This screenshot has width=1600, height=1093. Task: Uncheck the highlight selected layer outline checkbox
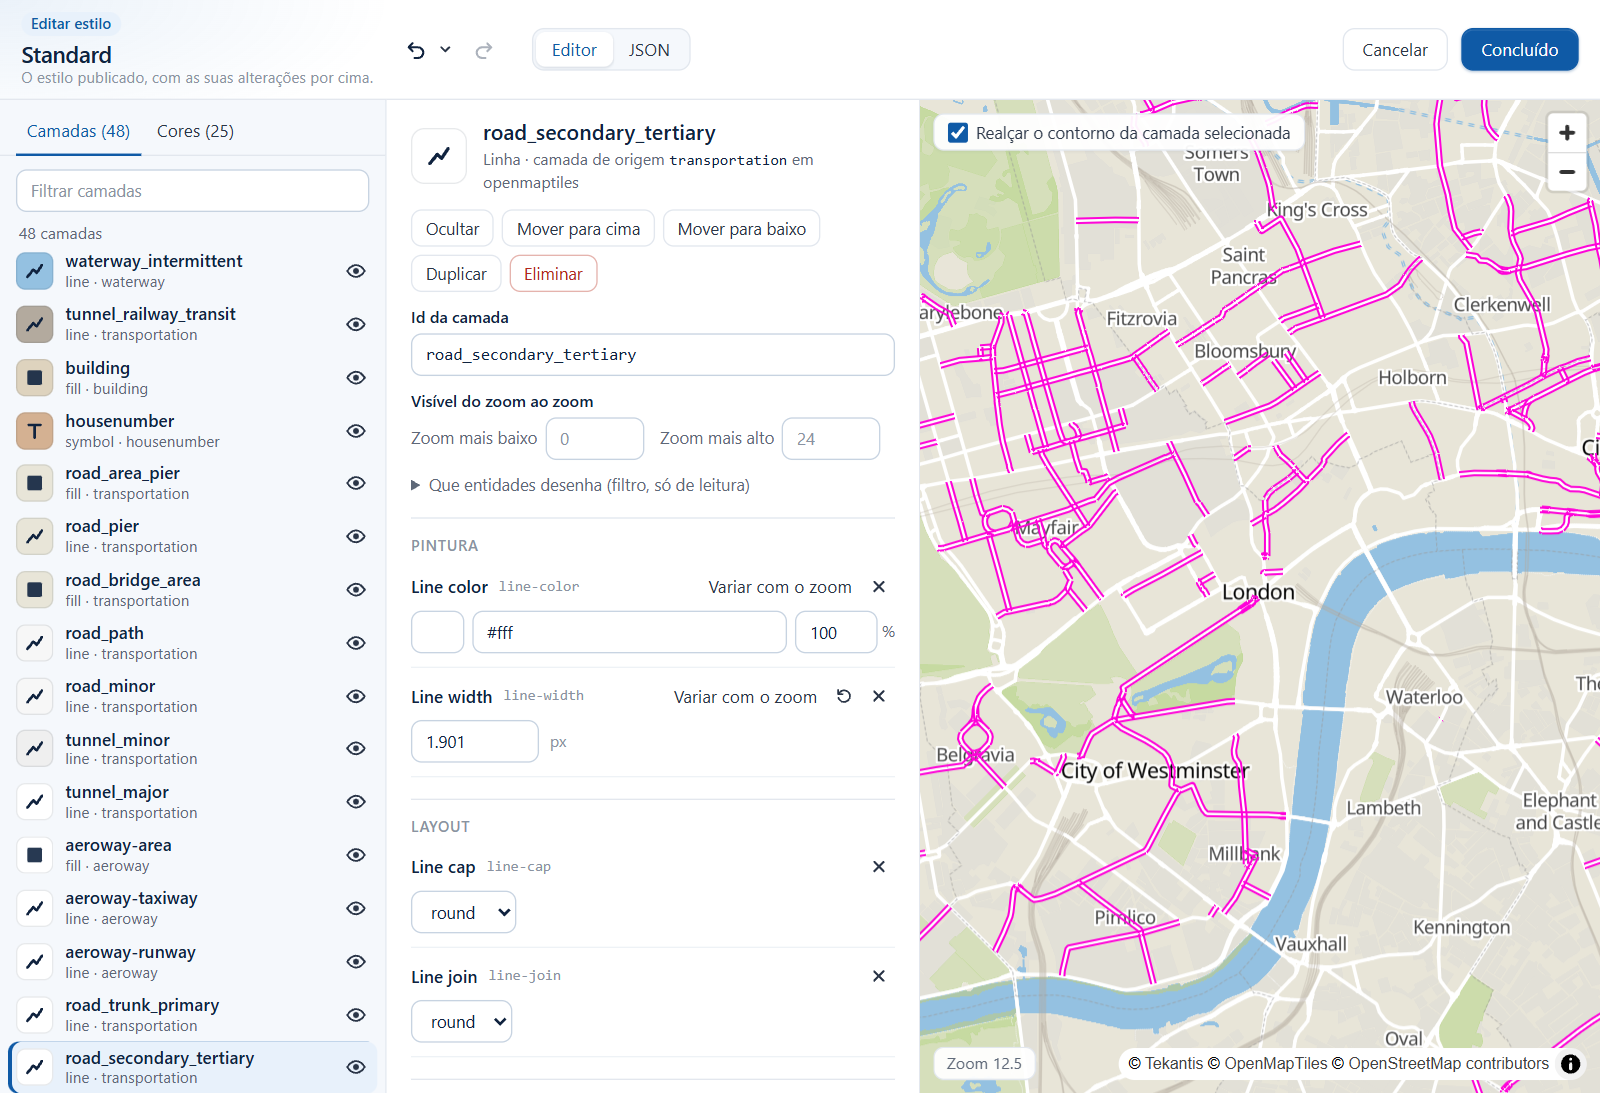tap(958, 133)
